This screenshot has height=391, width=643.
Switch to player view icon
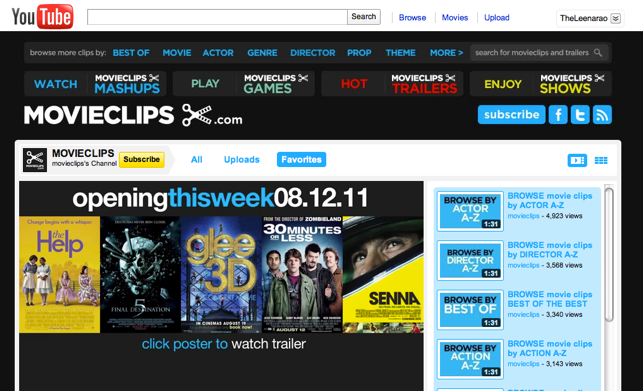pyautogui.click(x=577, y=160)
